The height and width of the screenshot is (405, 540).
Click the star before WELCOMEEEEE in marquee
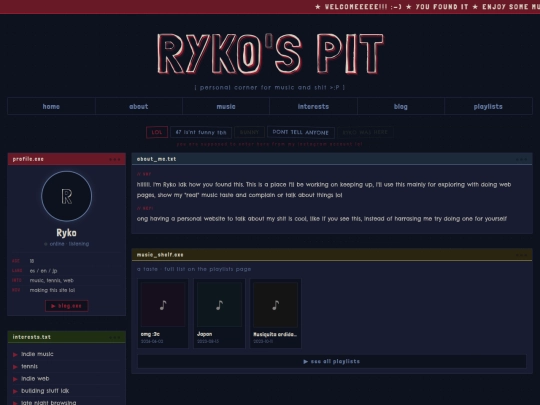click(x=318, y=7)
